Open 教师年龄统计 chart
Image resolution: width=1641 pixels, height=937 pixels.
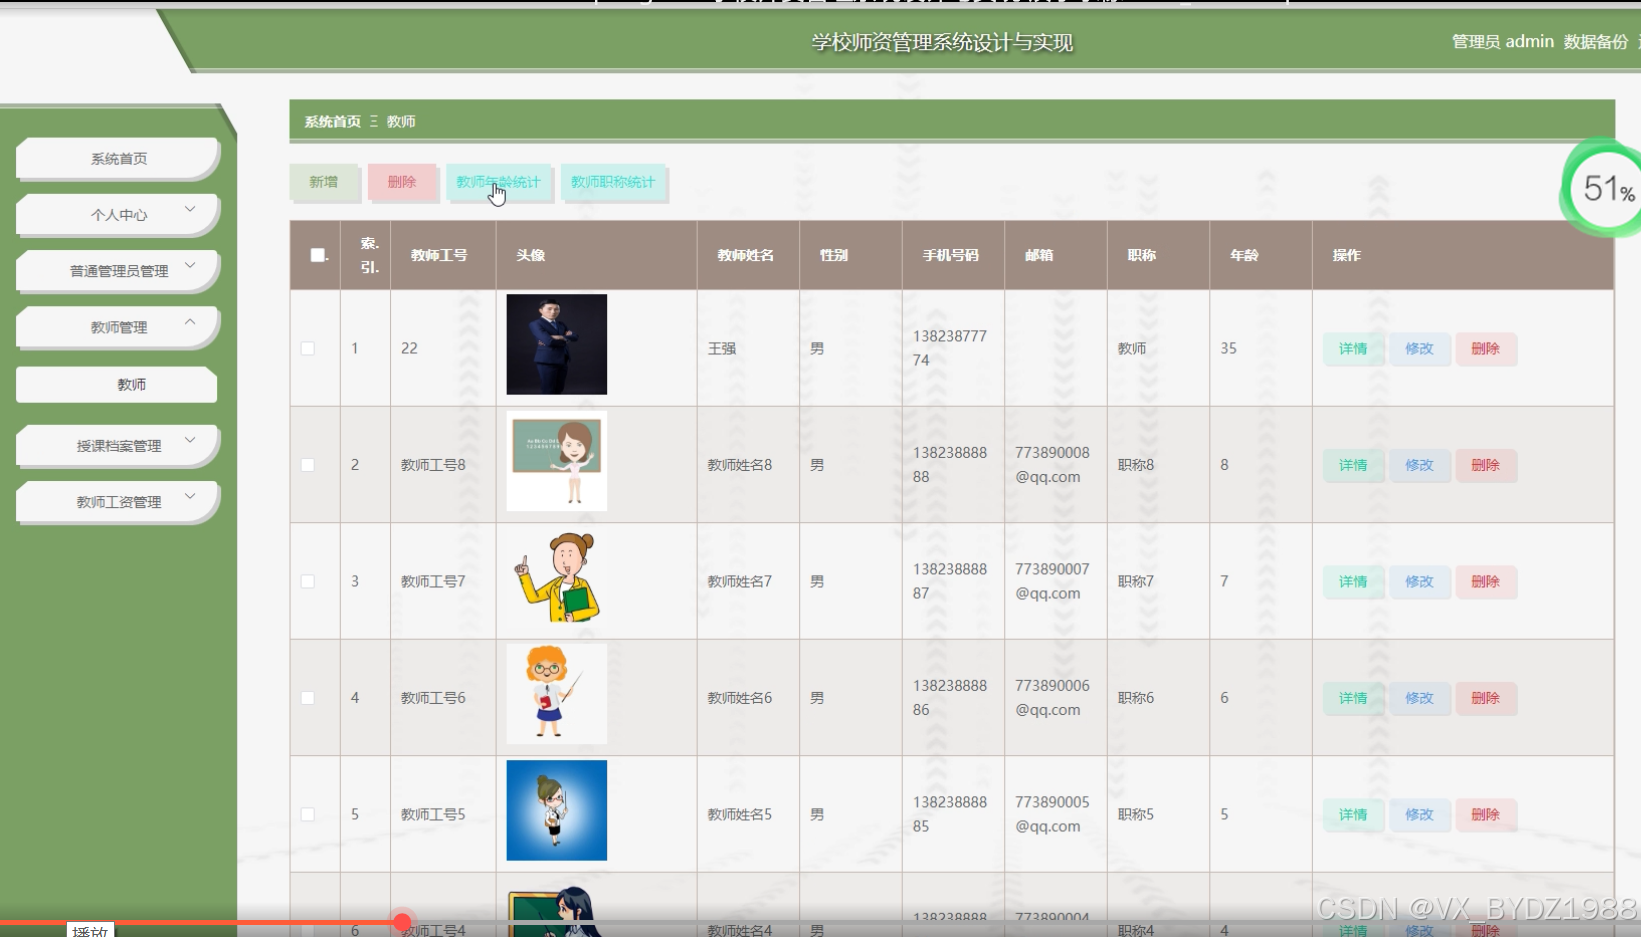click(498, 182)
